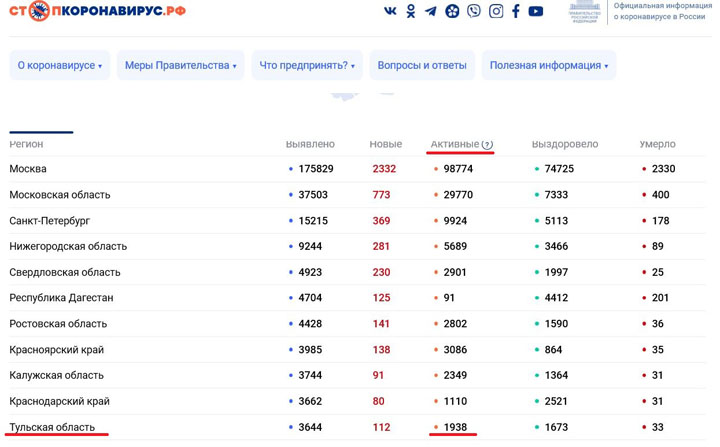Screen dimensions: 720x447
Task: Sort table by the Новые column
Action: coord(385,145)
